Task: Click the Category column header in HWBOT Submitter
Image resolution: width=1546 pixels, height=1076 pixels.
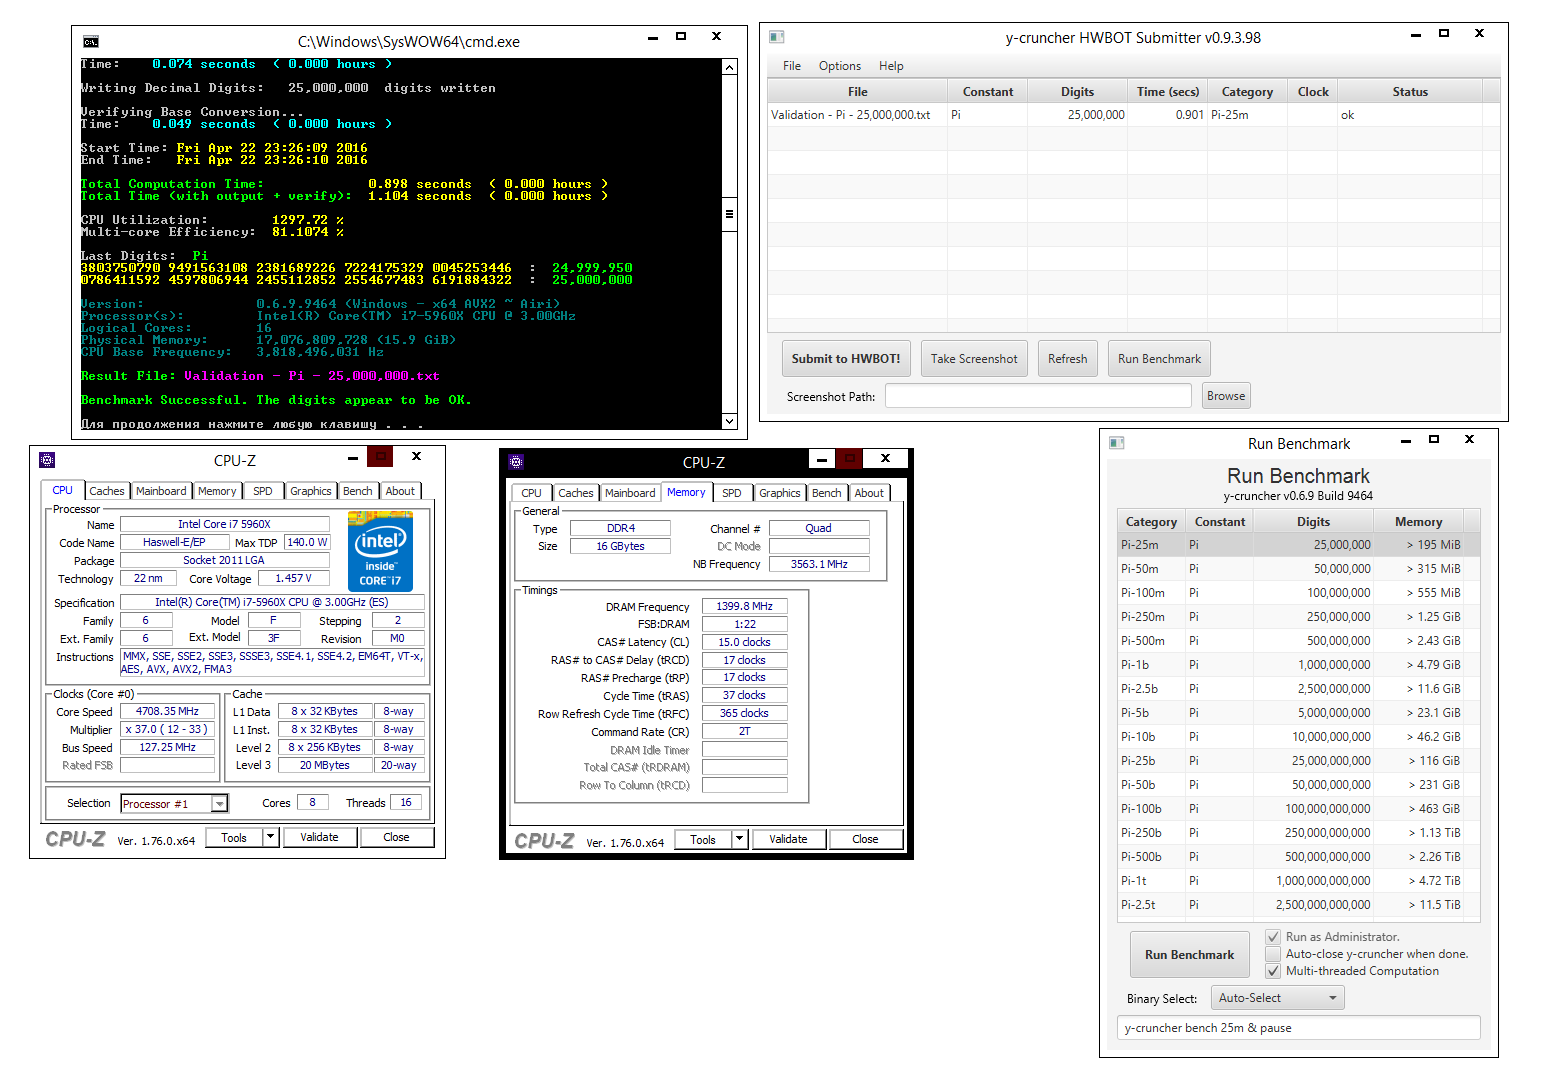Action: pos(1247,91)
